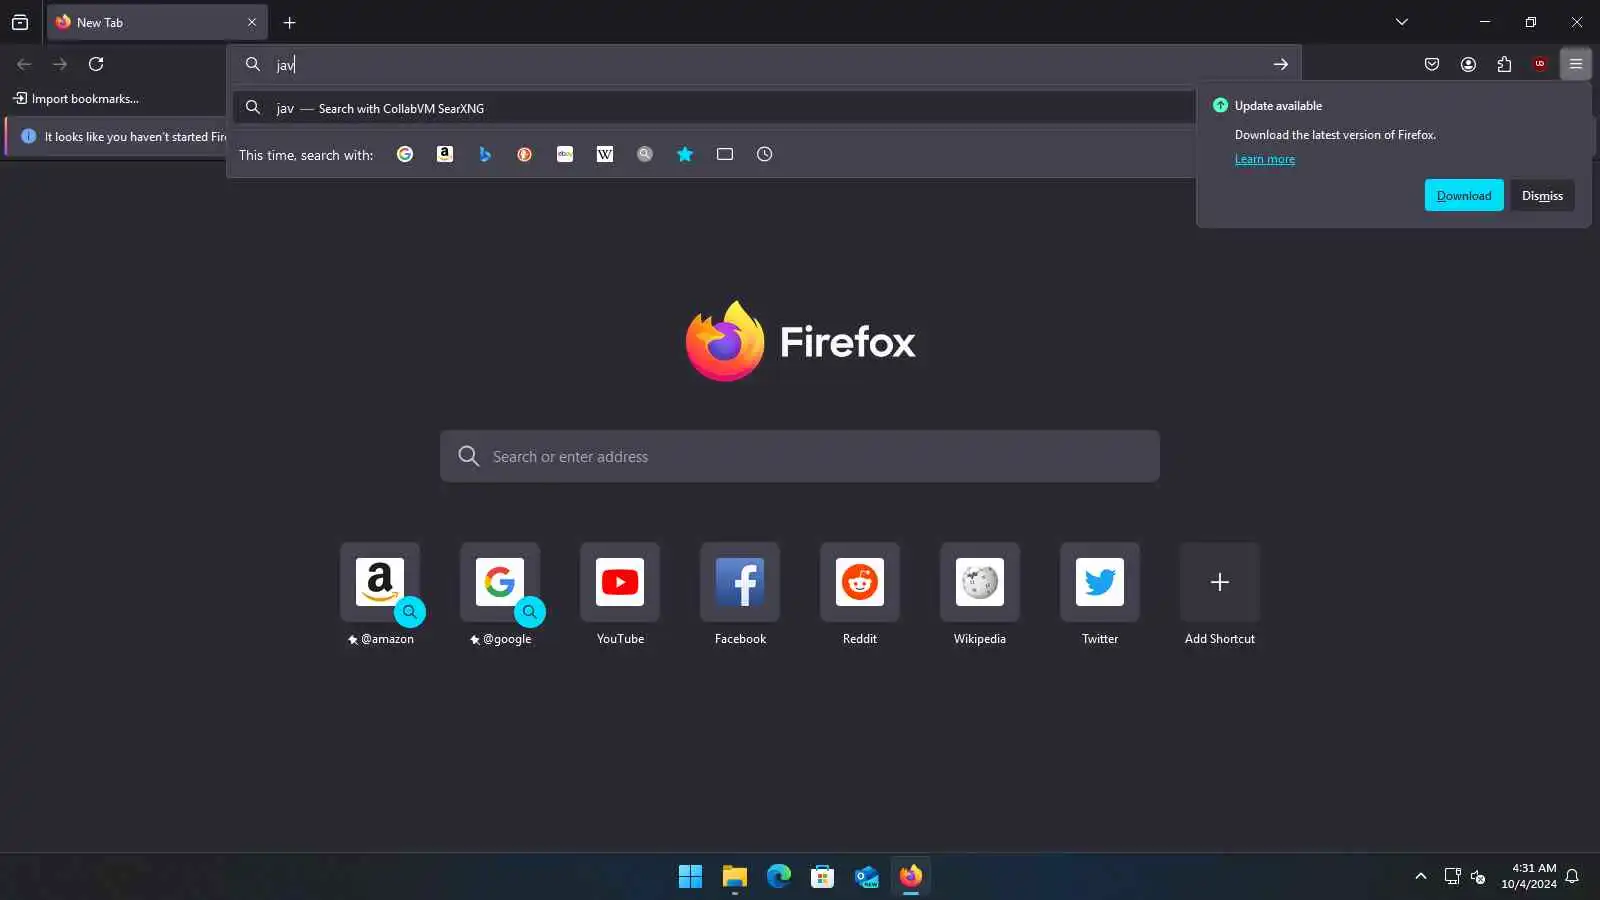1600x900 pixels.
Task: Open the Windows notifications bell
Action: pos(1572,876)
